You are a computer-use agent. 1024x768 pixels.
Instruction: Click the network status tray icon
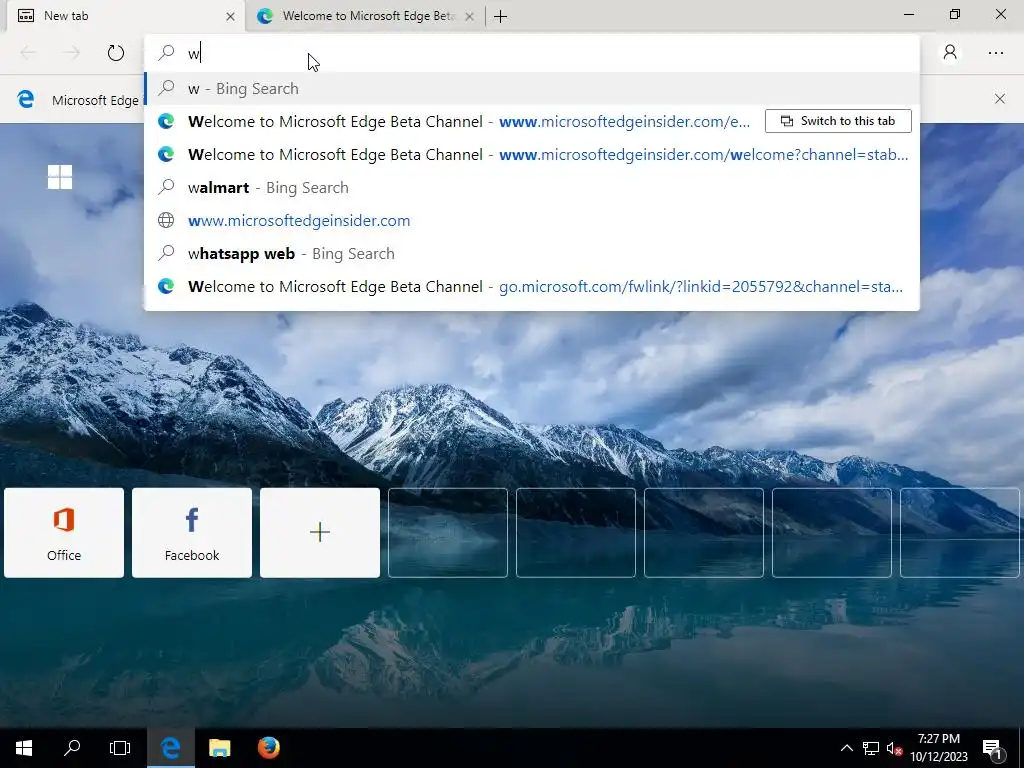tap(871, 748)
